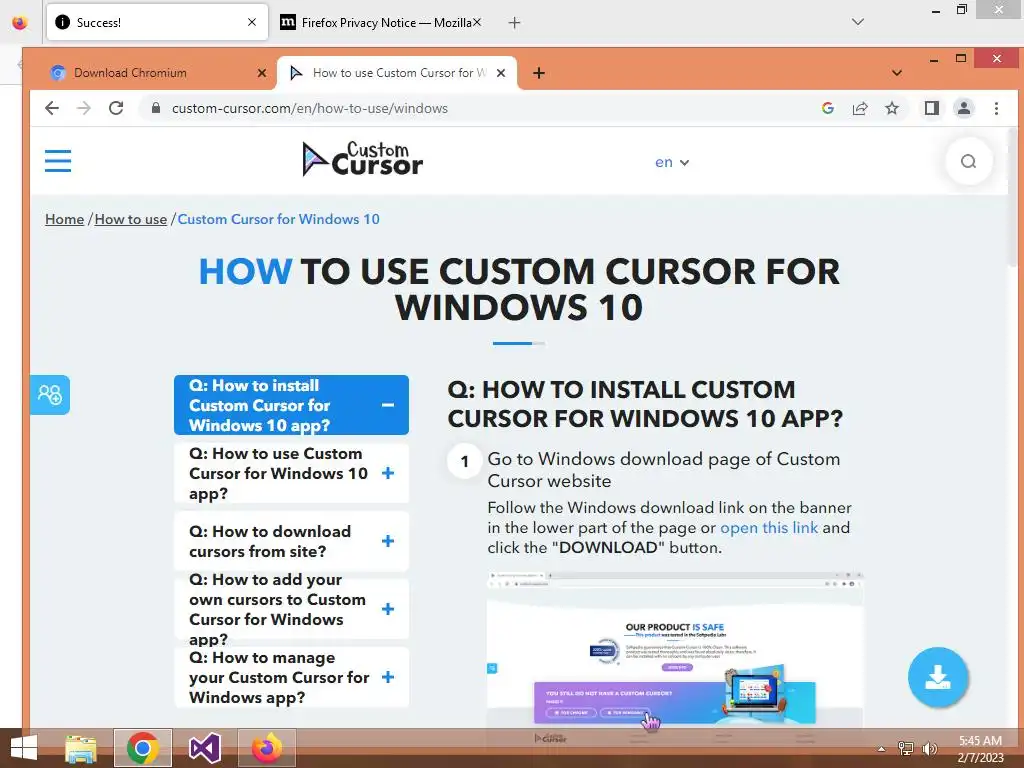Image resolution: width=1024 pixels, height=768 pixels.
Task: Follow the 'open this link' hyperlink
Action: point(769,528)
